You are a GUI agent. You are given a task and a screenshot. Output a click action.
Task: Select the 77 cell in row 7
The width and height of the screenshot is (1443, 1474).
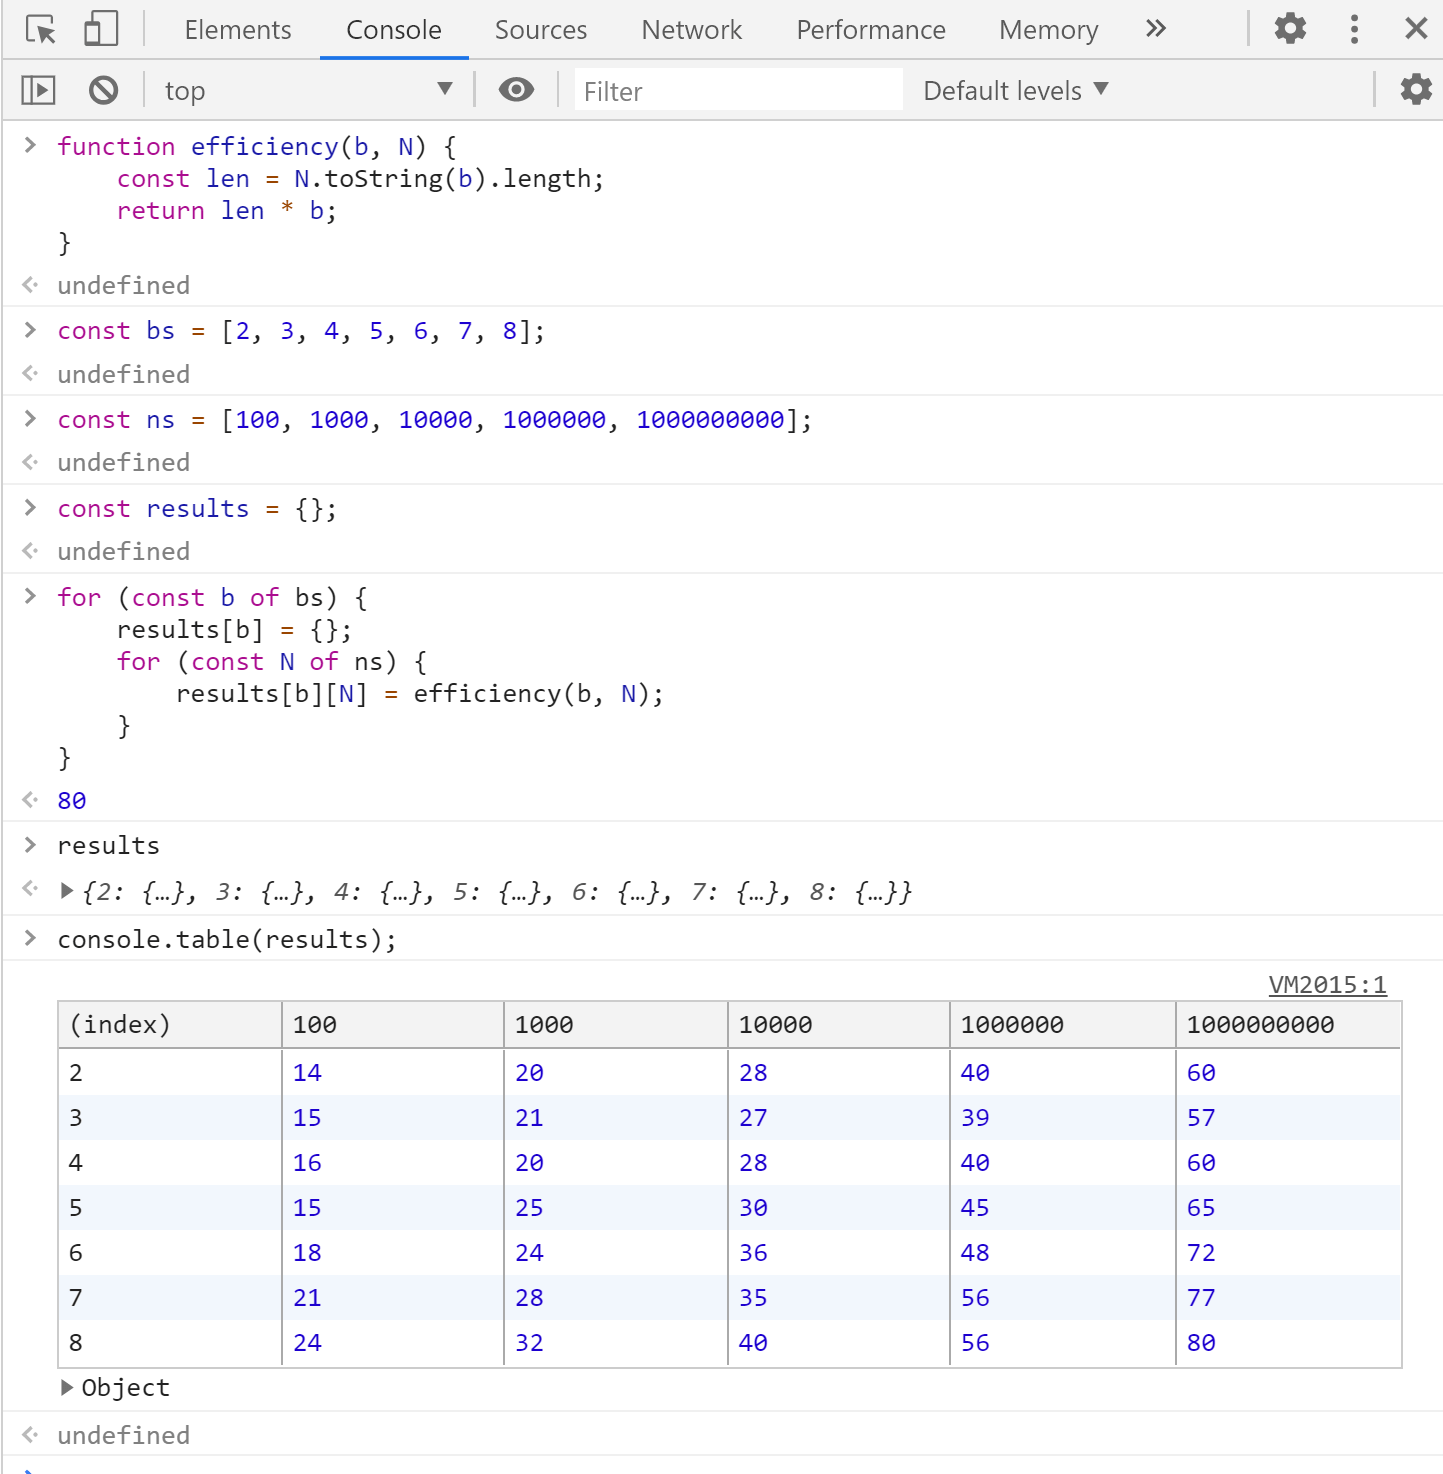[1289, 1297]
